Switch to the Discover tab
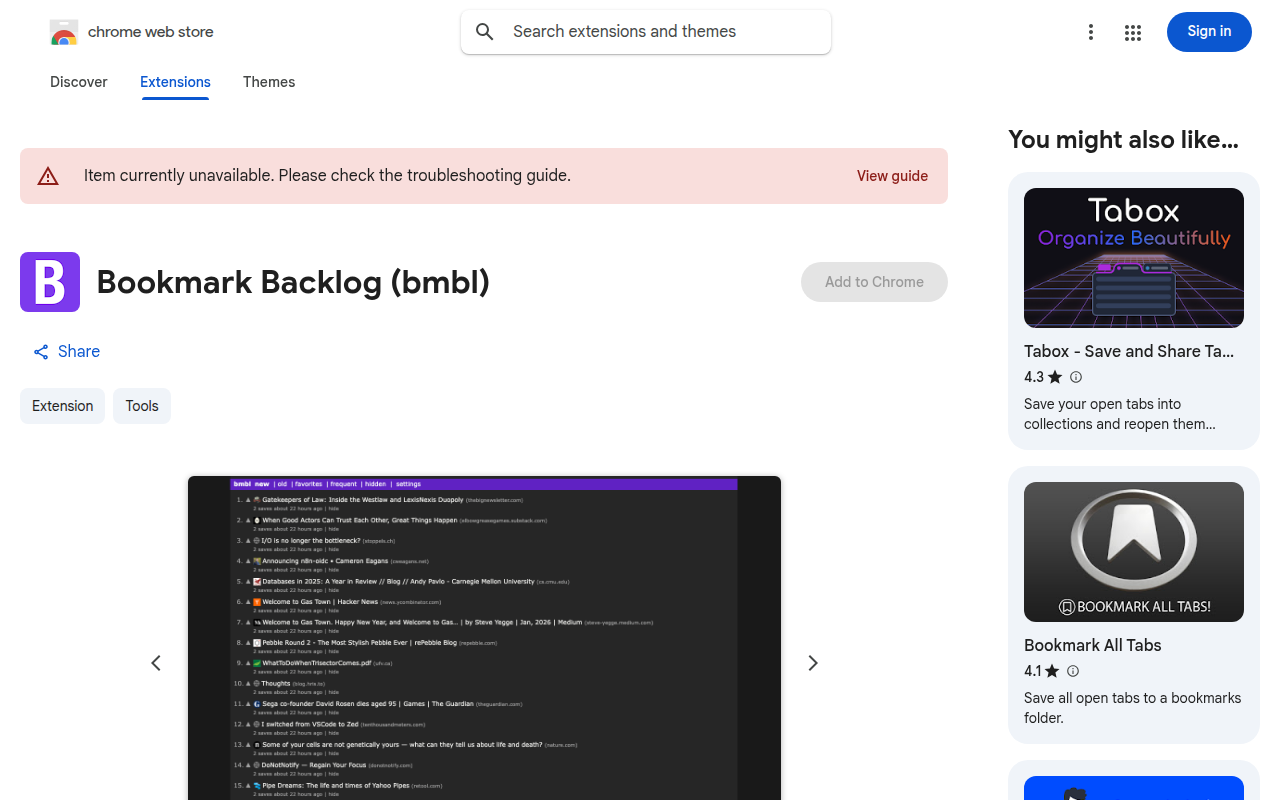This screenshot has height=800, width=1280. pyautogui.click(x=78, y=82)
